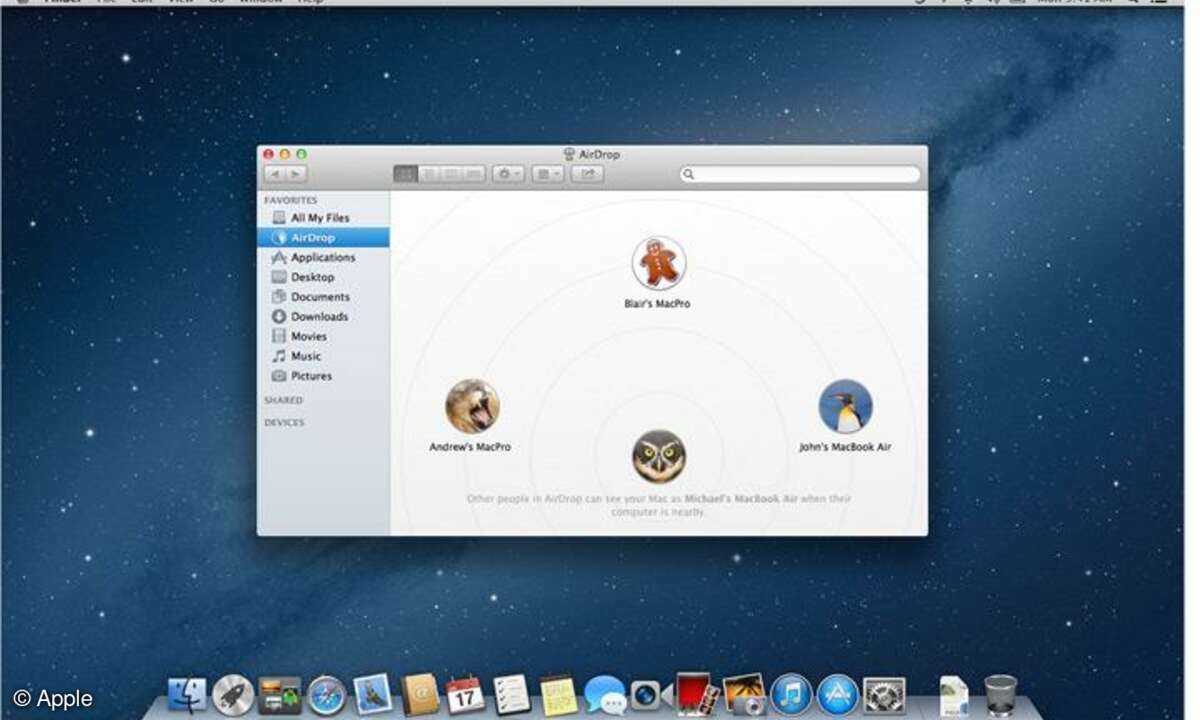Select Blair's MacPro gingerbread avatar

(659, 264)
